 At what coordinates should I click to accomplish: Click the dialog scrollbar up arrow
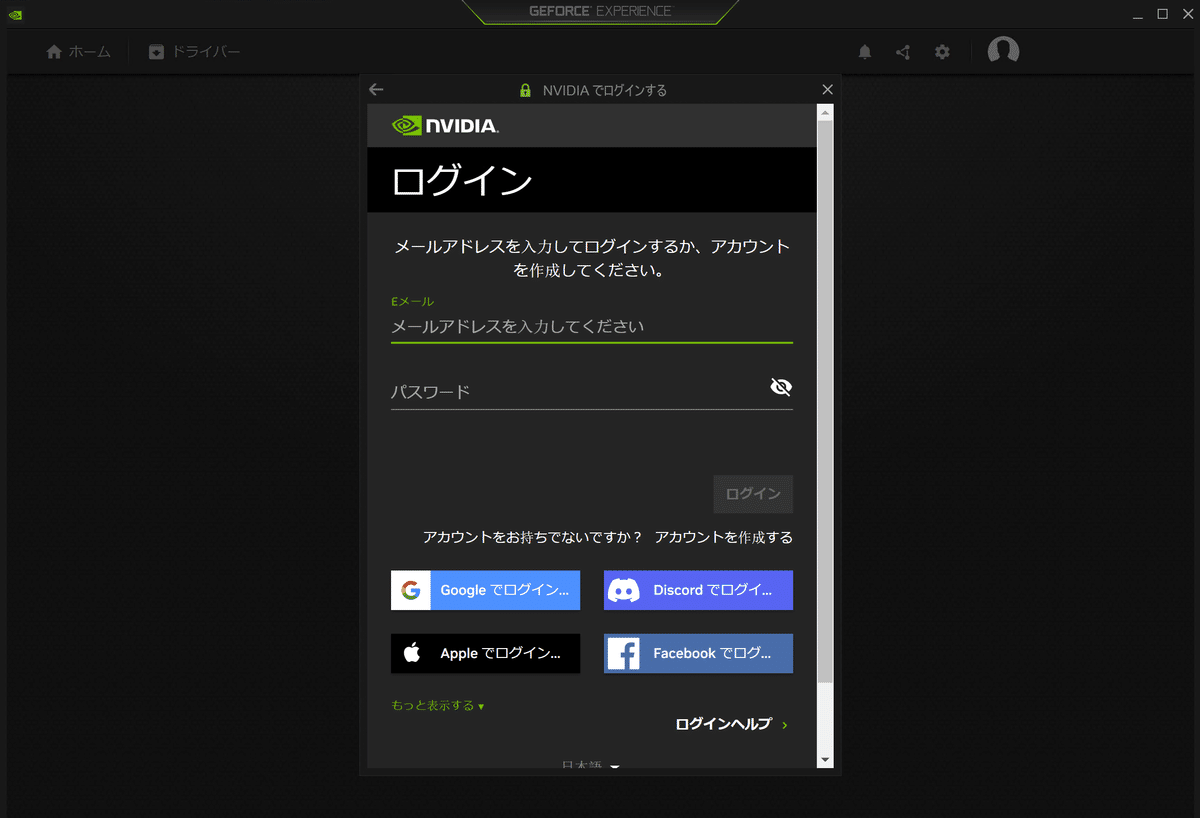[825, 112]
